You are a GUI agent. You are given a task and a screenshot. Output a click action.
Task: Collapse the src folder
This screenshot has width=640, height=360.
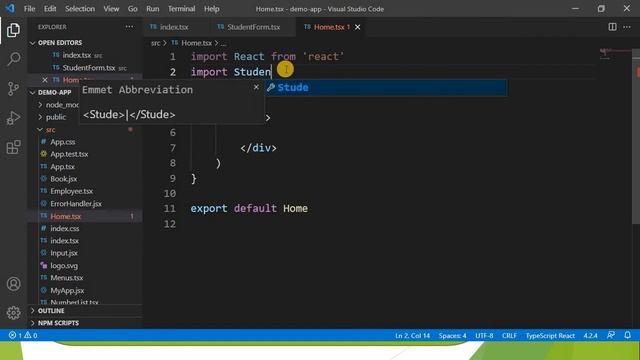(x=85, y=129)
